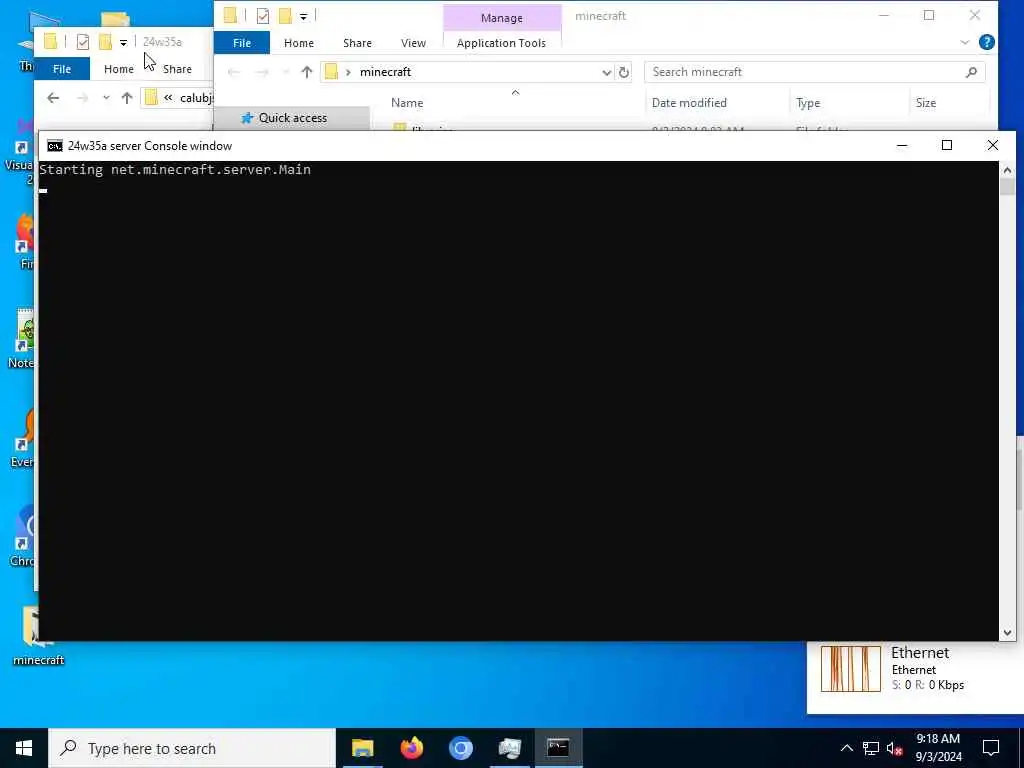Viewport: 1024px width, 768px height.
Task: Sort by the Name column header
Action: pos(407,103)
